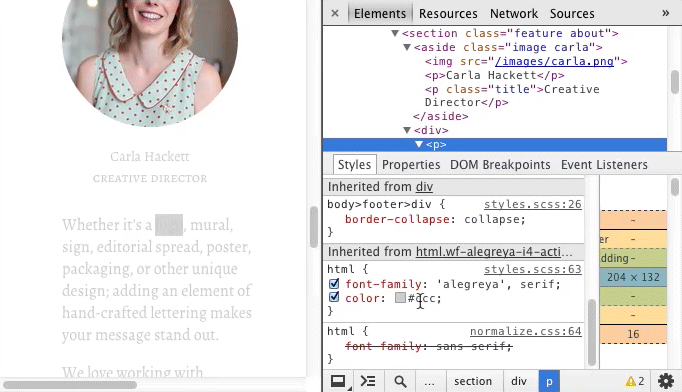Select p in the breadcrumb bar
682x392 pixels.
point(549,381)
